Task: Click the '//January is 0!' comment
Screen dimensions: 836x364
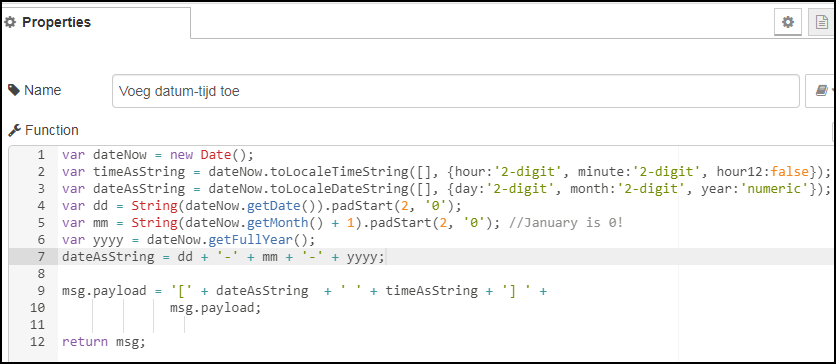Action: [565, 223]
